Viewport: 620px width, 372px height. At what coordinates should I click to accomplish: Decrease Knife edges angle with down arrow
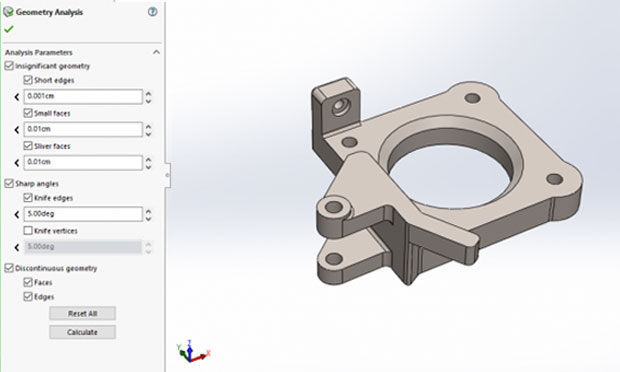point(148,218)
